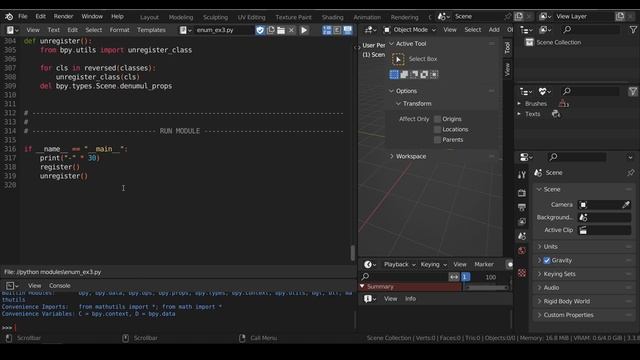
Task: Toggle word wrap in text editor
Action: click(x=337, y=30)
